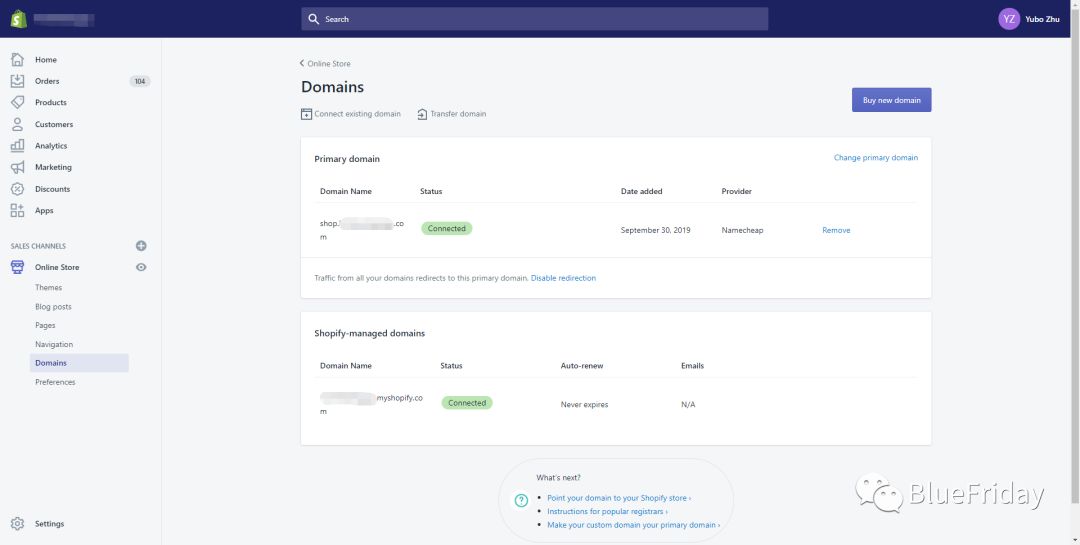Open Instructions for popular registrars link
The image size is (1080, 545).
608,511
